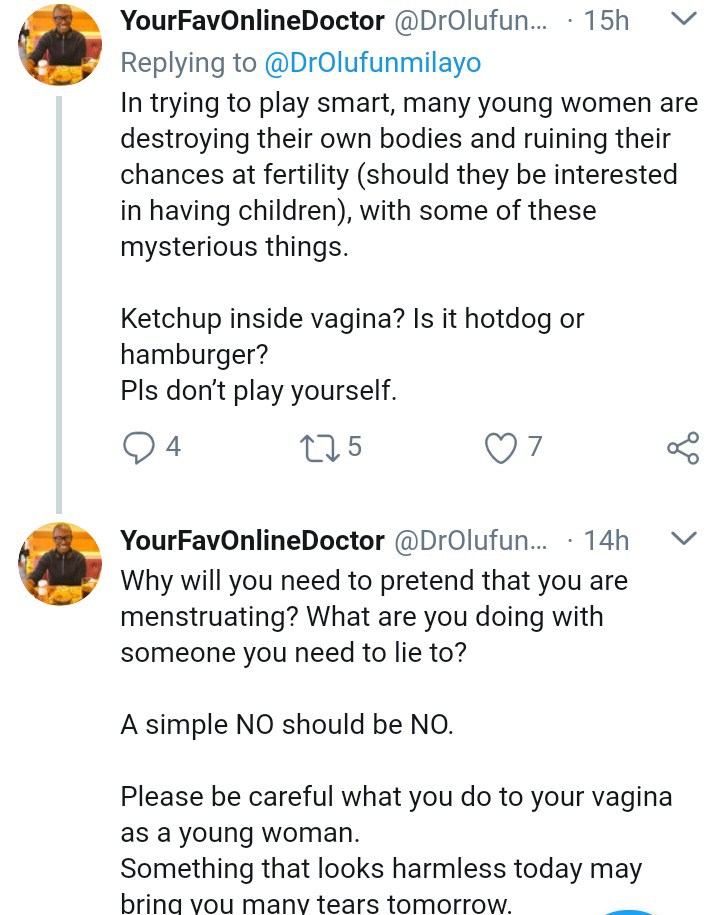Open YourFavOnlineDoctor name on first tweet
The width and height of the screenshot is (720, 915).
pos(252,20)
